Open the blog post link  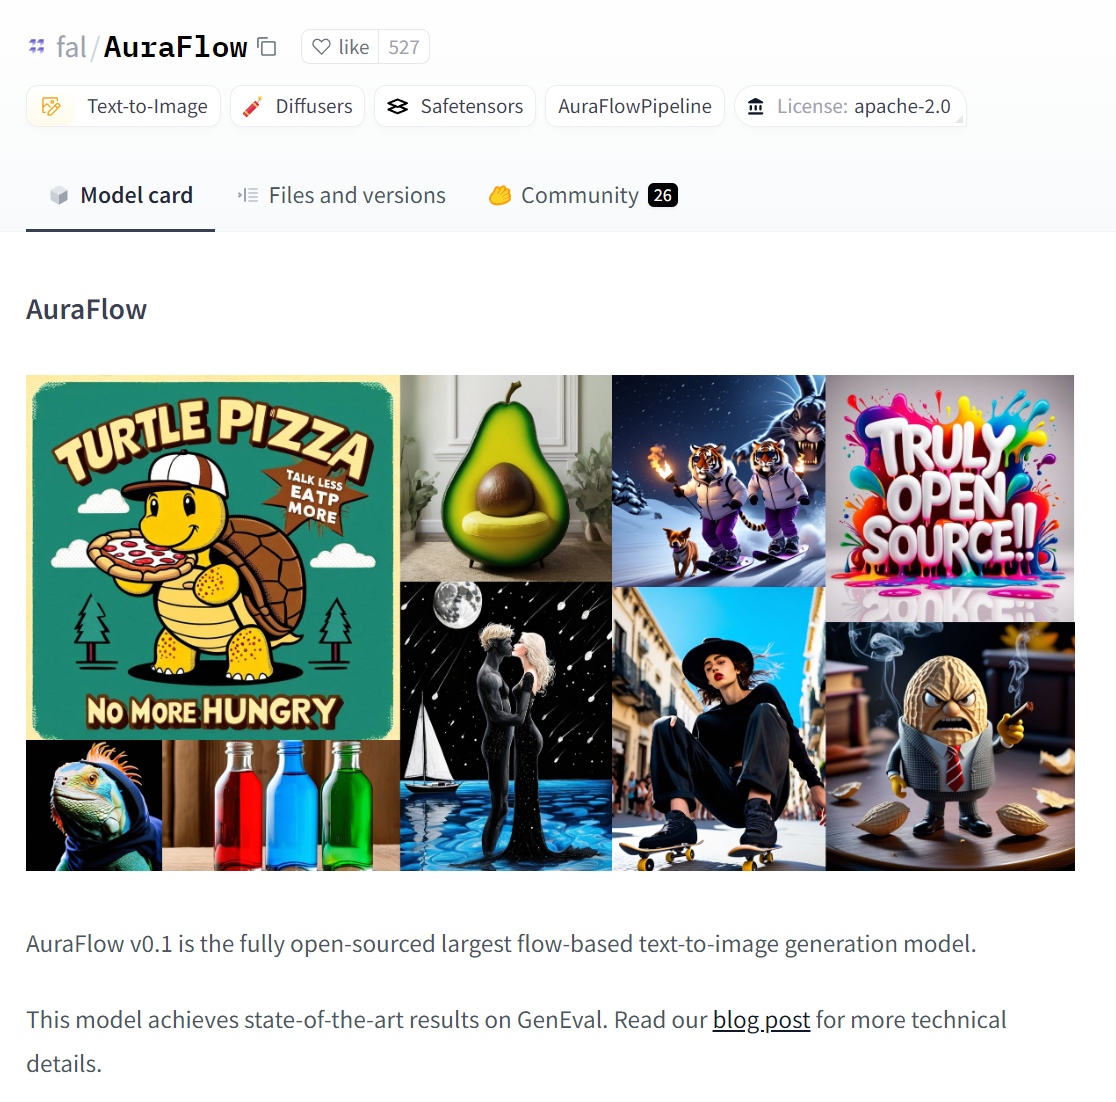point(761,1019)
